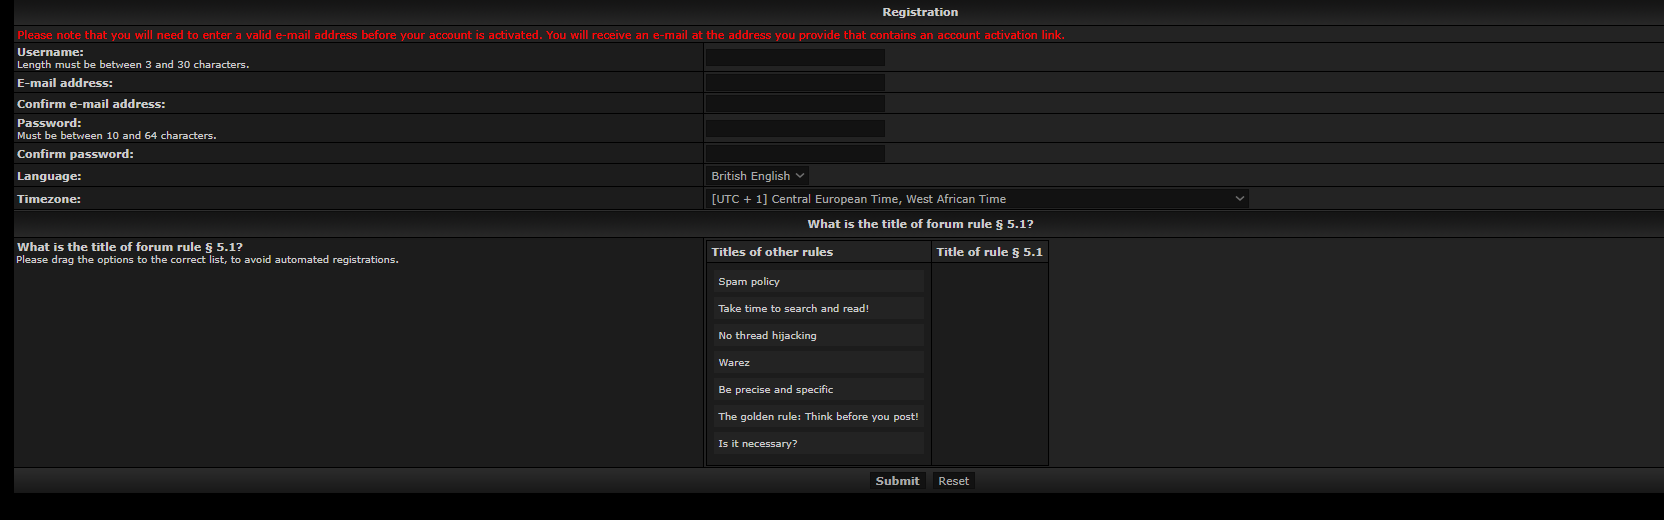Select the 'Warez' option
1664x520 pixels.
pyautogui.click(x=819, y=363)
